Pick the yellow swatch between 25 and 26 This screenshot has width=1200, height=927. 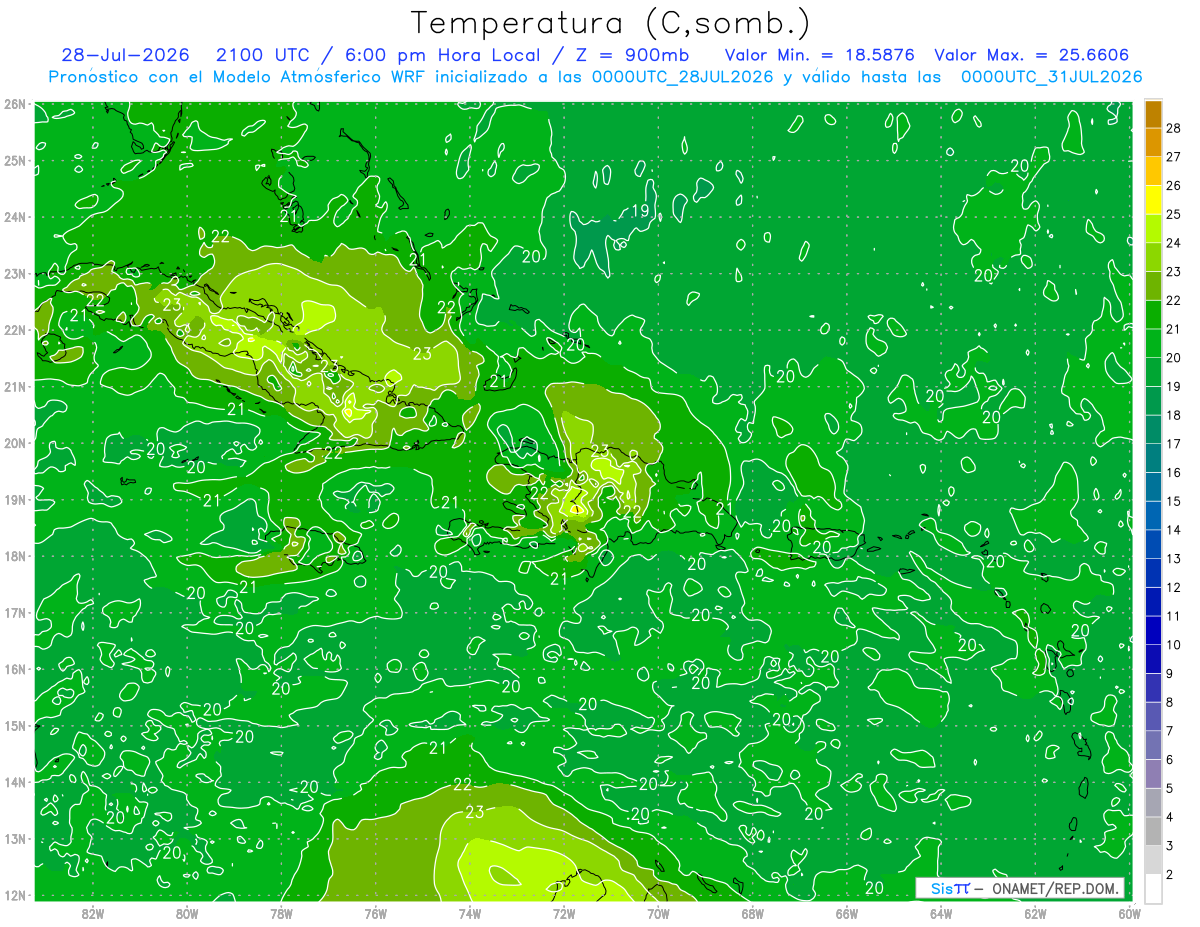pos(1153,200)
